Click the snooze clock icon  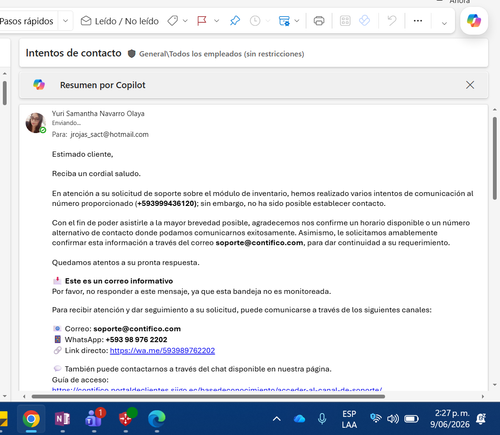click(x=255, y=21)
